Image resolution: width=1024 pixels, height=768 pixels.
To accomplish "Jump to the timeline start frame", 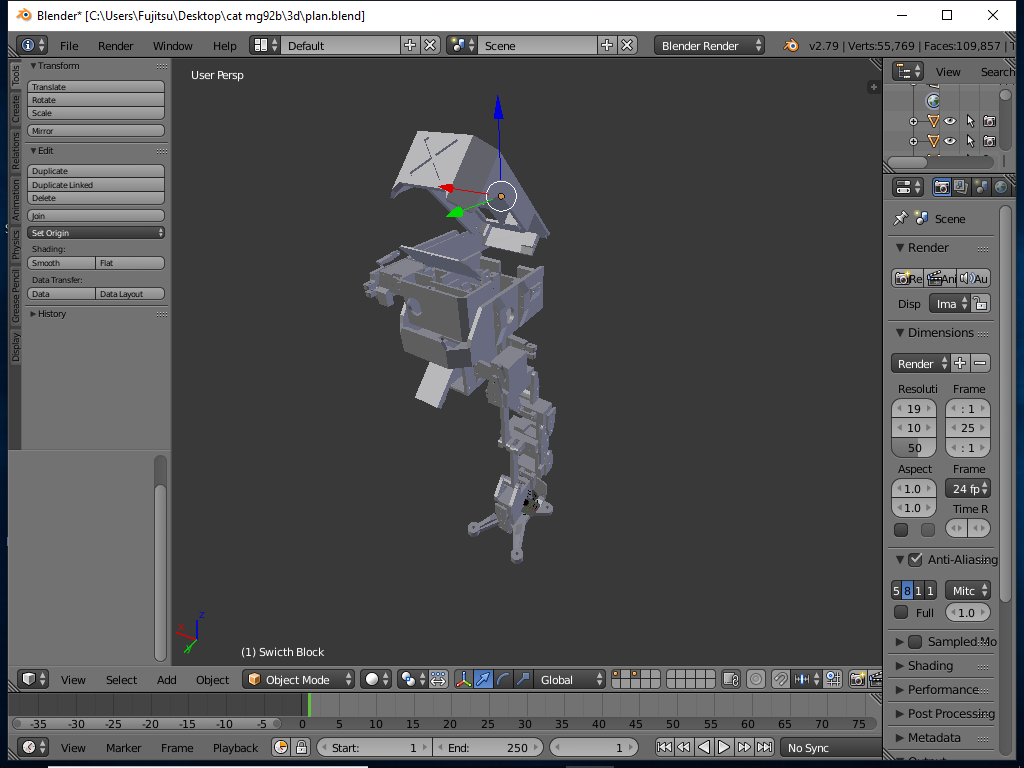I will click(x=664, y=747).
